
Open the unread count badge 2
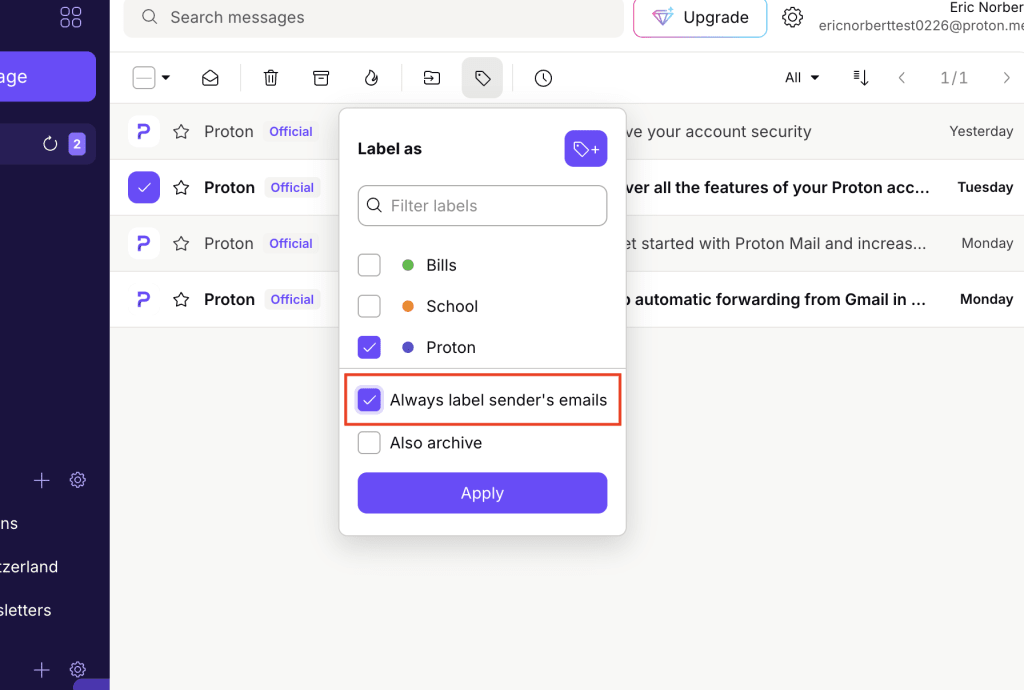(x=77, y=144)
